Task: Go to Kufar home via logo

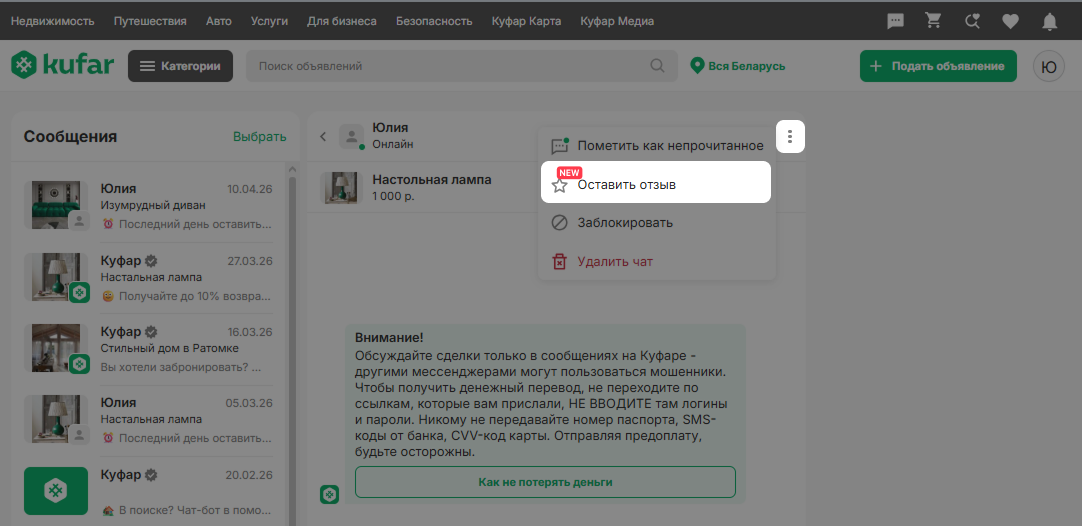Action: pyautogui.click(x=62, y=66)
